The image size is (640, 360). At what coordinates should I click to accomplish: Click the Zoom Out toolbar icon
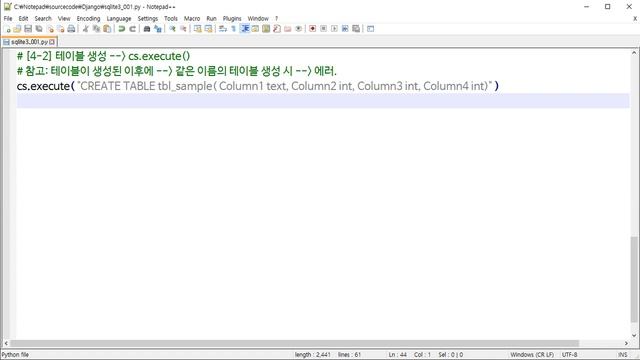click(183, 29)
